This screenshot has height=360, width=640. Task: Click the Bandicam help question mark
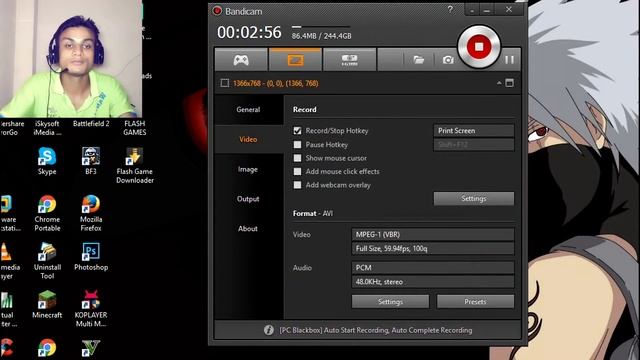[450, 9]
